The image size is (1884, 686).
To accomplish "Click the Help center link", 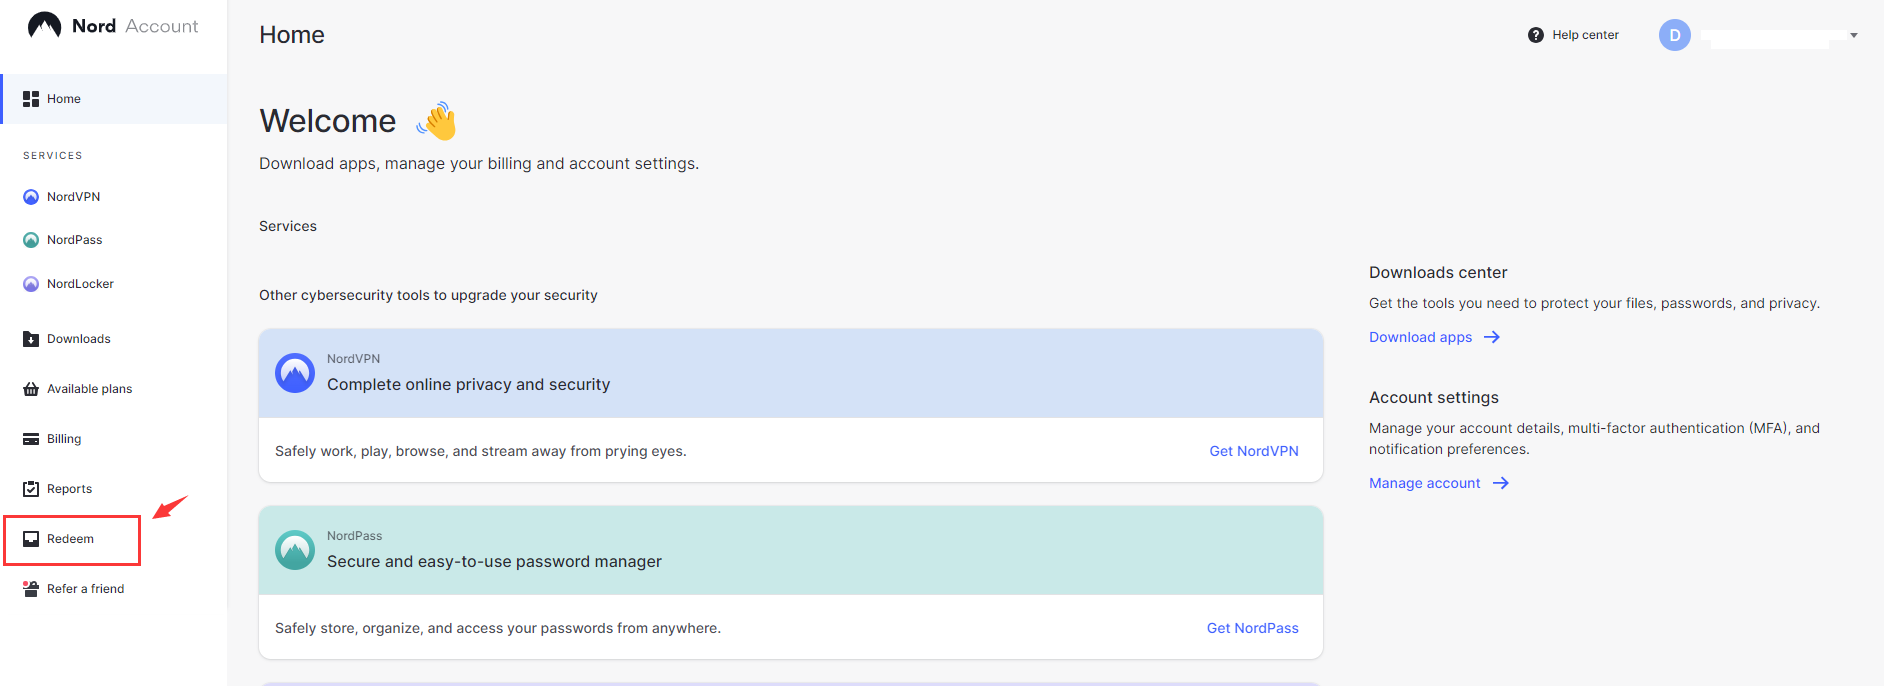I will tap(1585, 35).
